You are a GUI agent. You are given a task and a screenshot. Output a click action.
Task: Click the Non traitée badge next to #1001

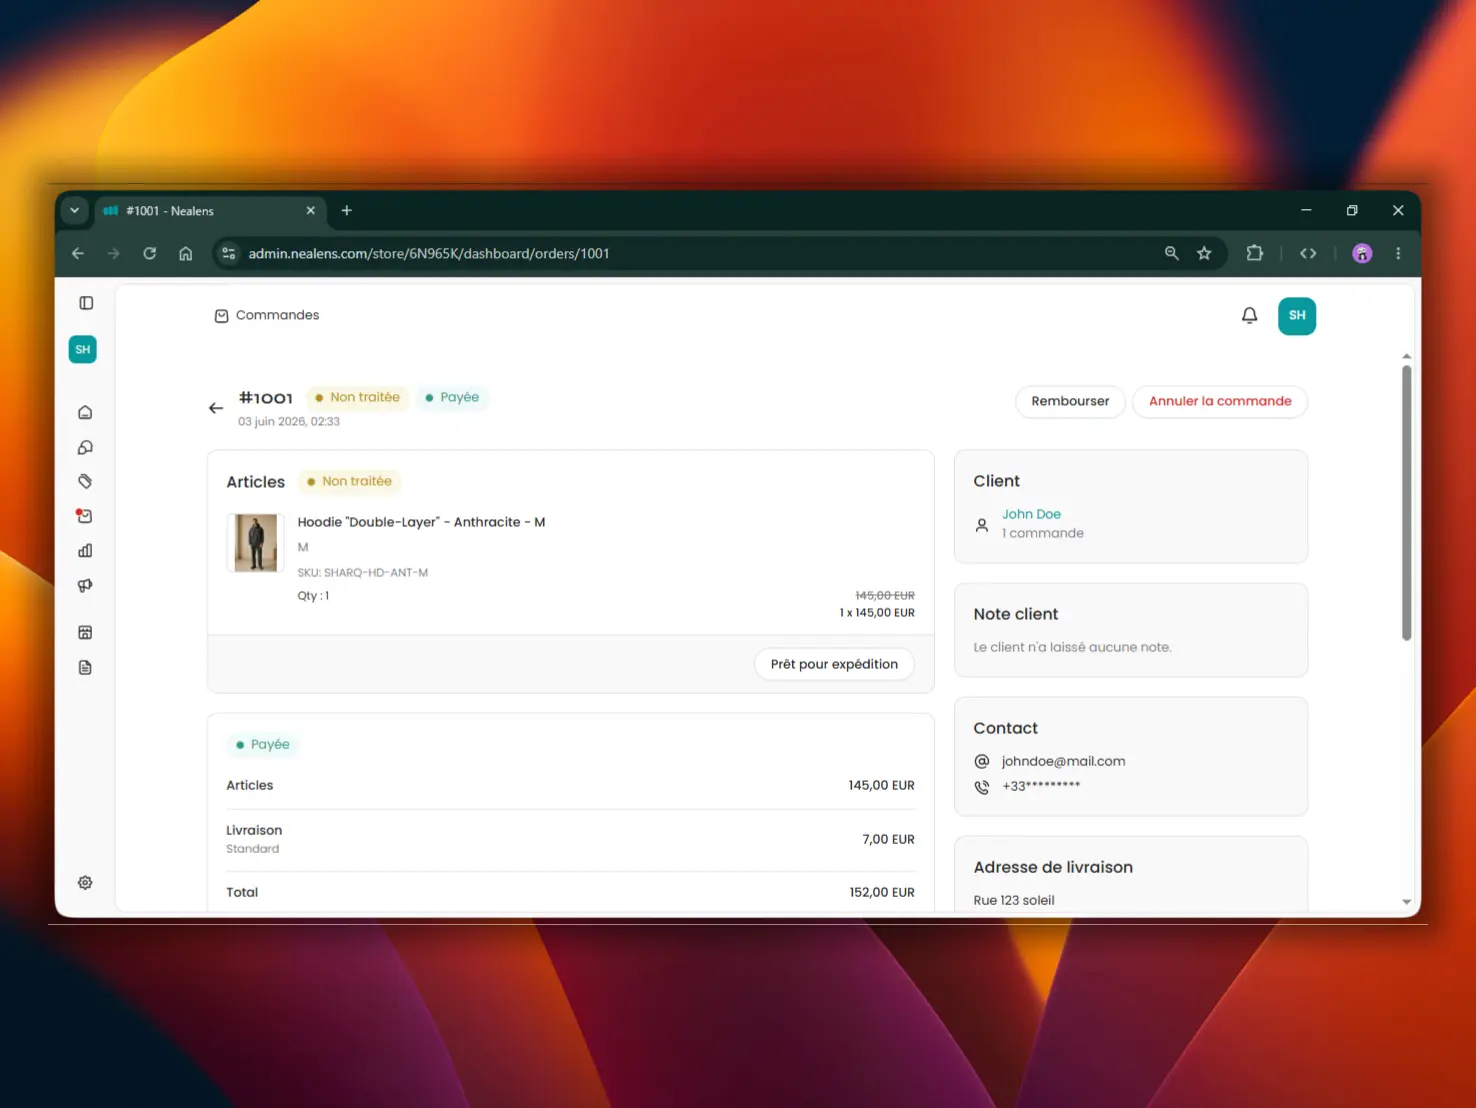pyautogui.click(x=357, y=397)
